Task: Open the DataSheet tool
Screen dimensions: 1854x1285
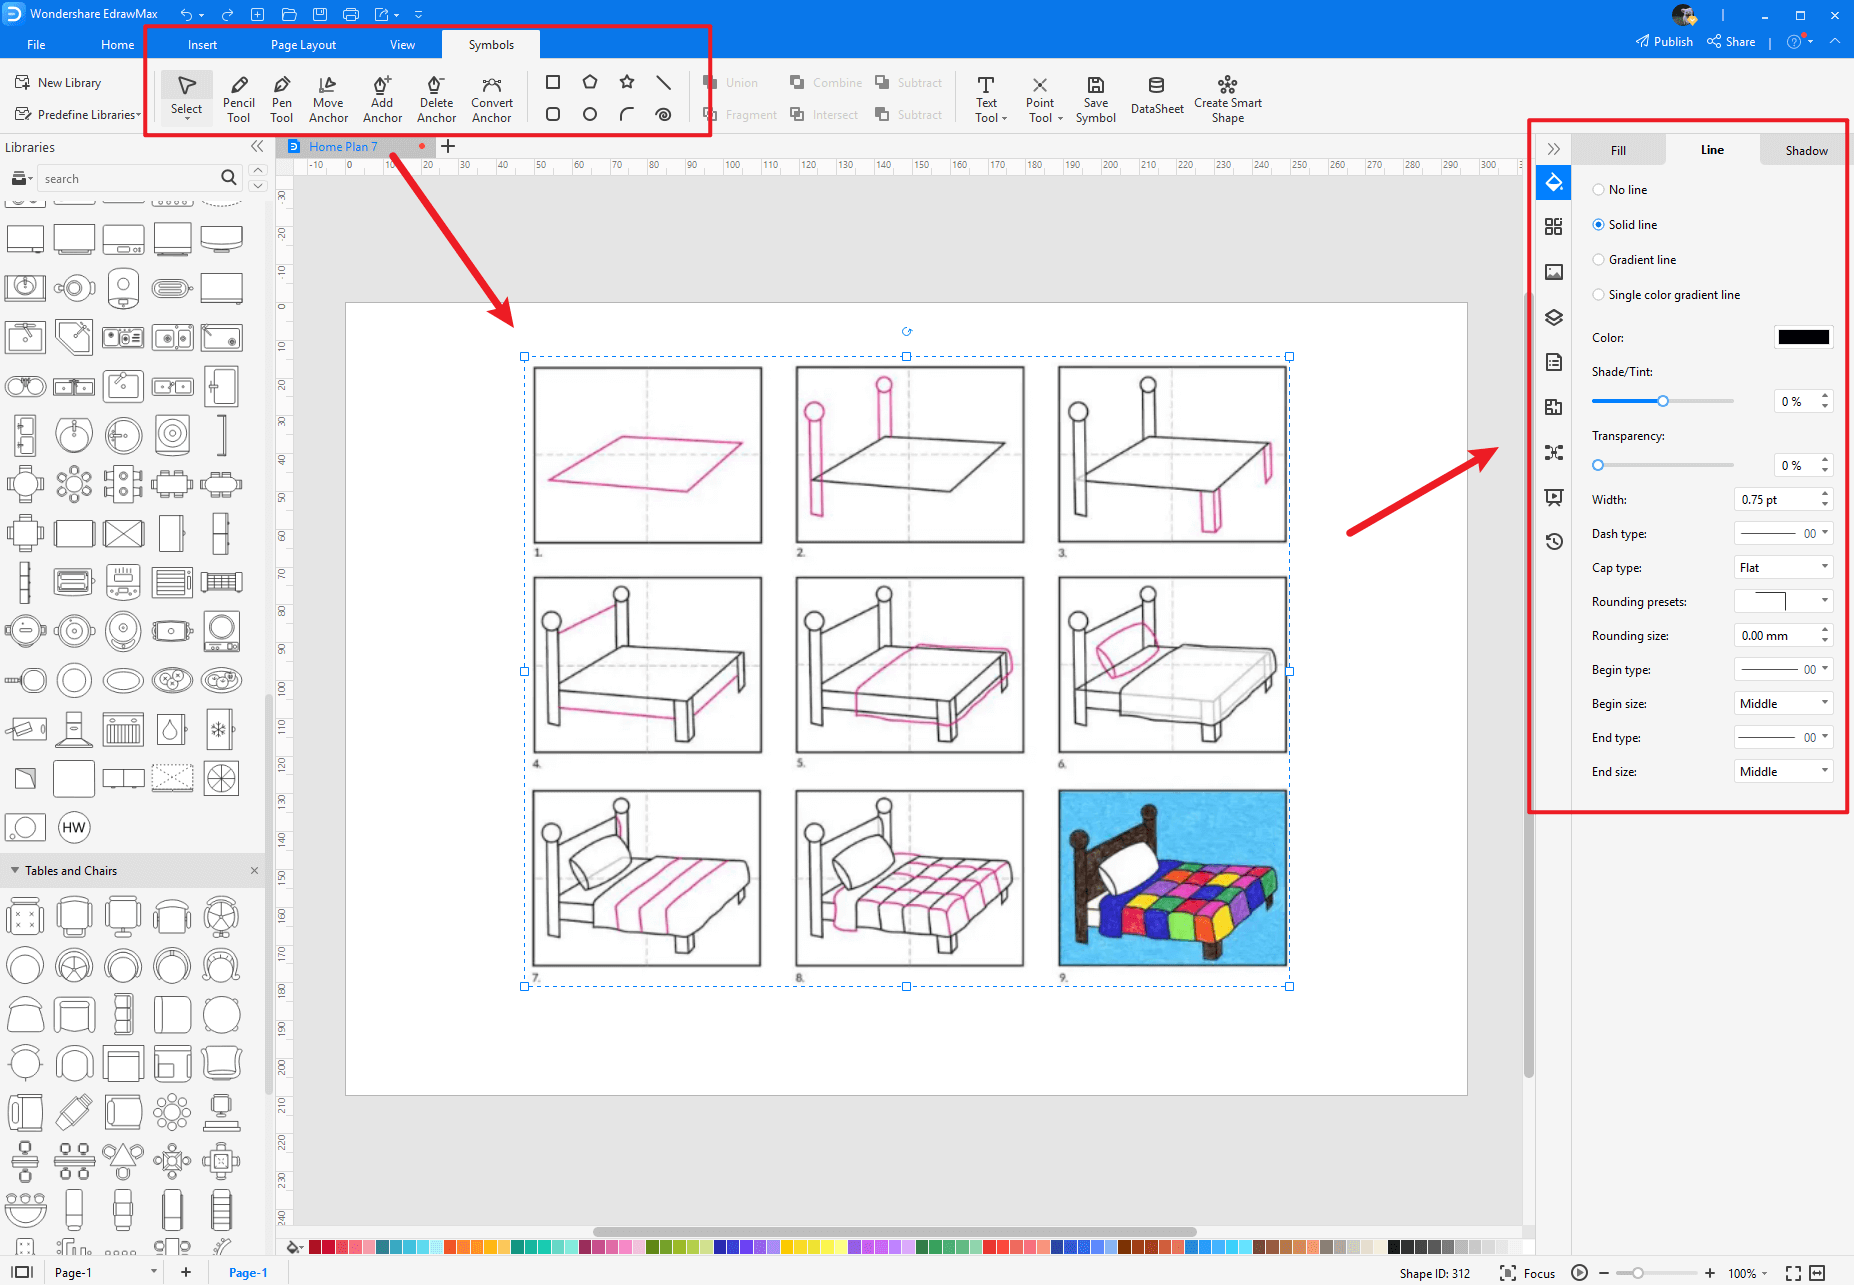Action: pyautogui.click(x=1156, y=98)
